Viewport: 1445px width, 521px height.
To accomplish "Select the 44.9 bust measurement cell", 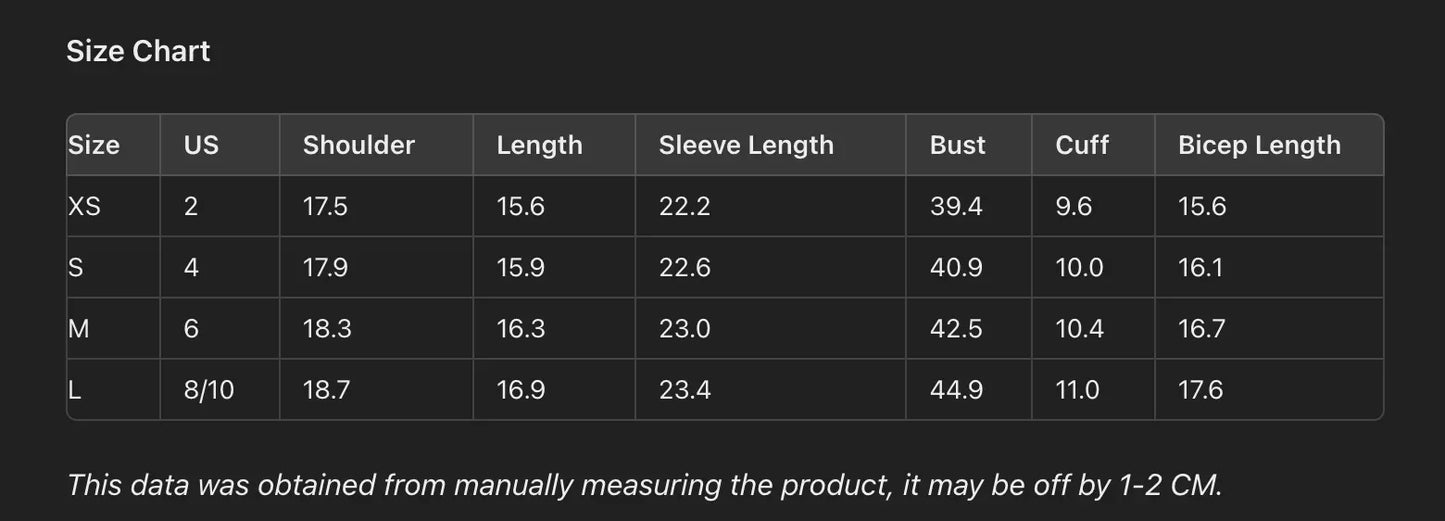I will point(956,390).
